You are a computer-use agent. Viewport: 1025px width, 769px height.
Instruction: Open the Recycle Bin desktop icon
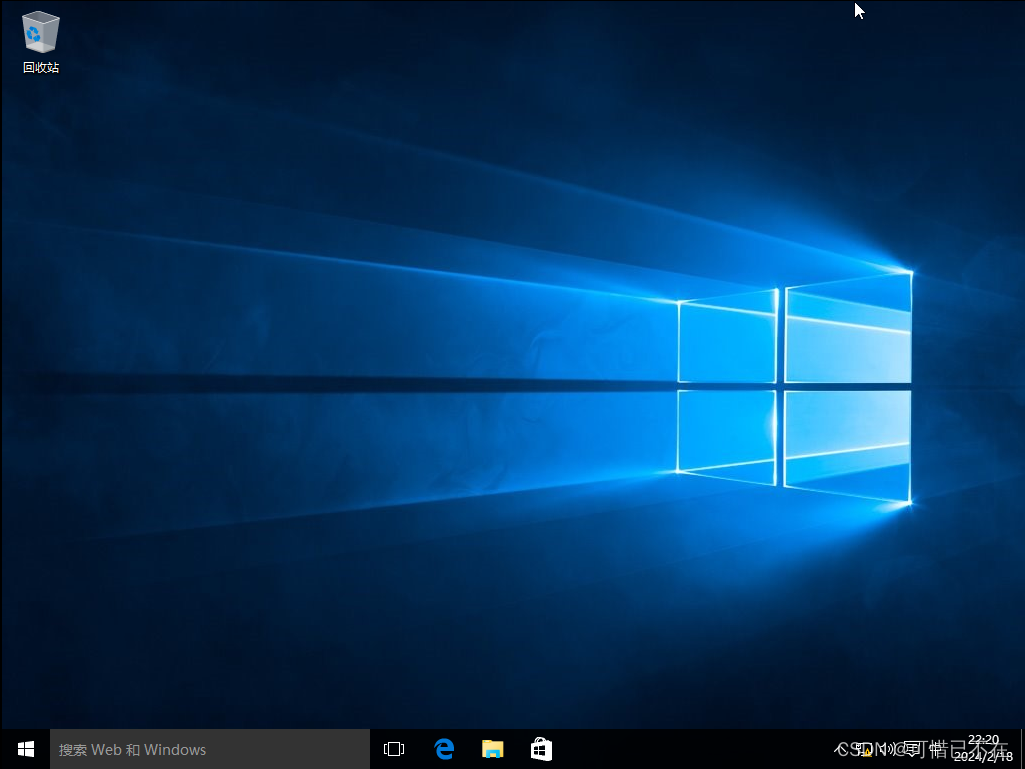tap(41, 43)
